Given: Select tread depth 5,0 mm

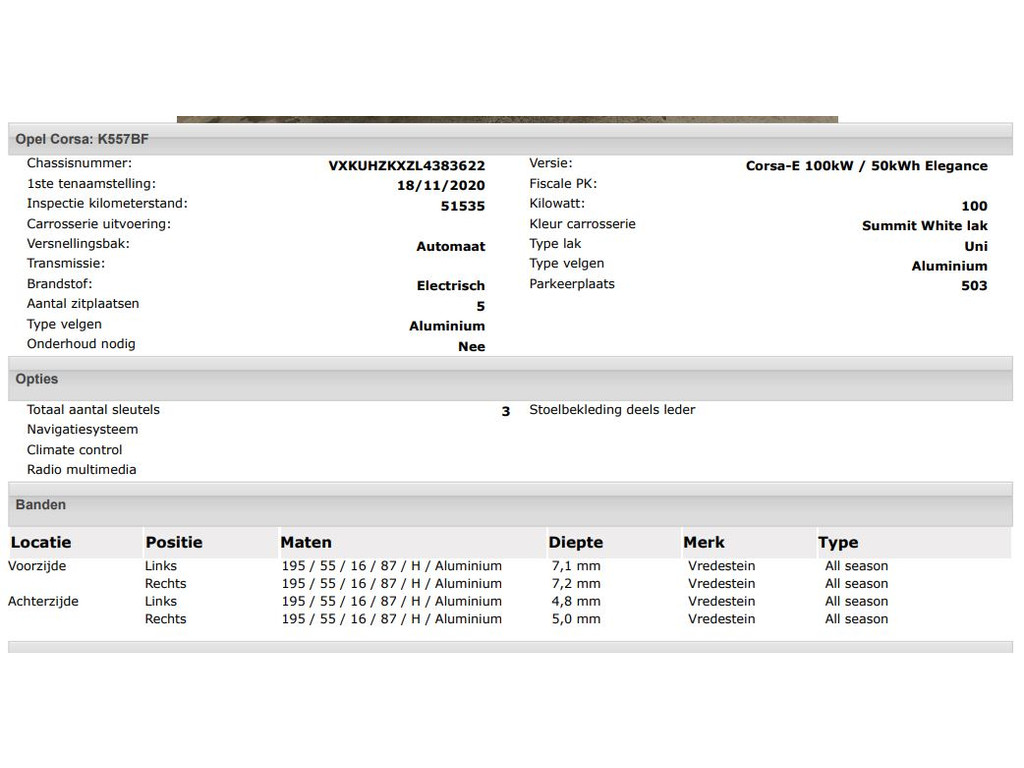Looking at the screenshot, I should 576,619.
